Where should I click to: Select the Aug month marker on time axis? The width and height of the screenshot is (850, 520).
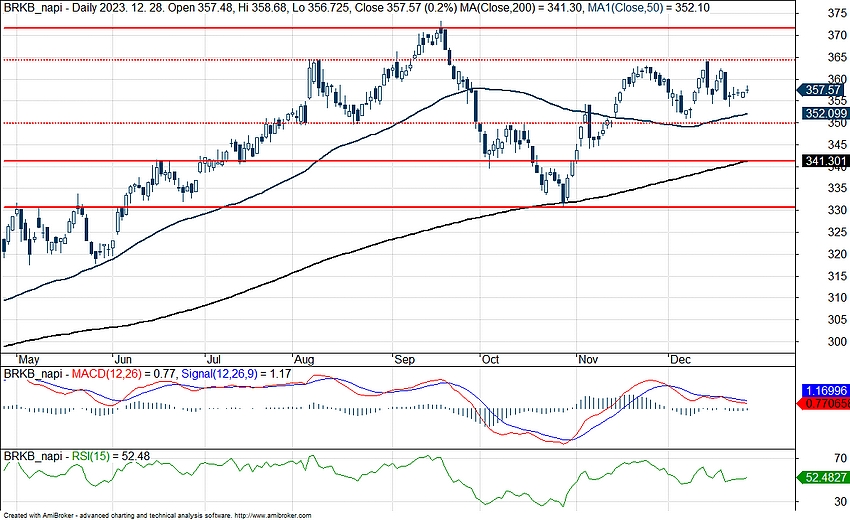[304, 358]
